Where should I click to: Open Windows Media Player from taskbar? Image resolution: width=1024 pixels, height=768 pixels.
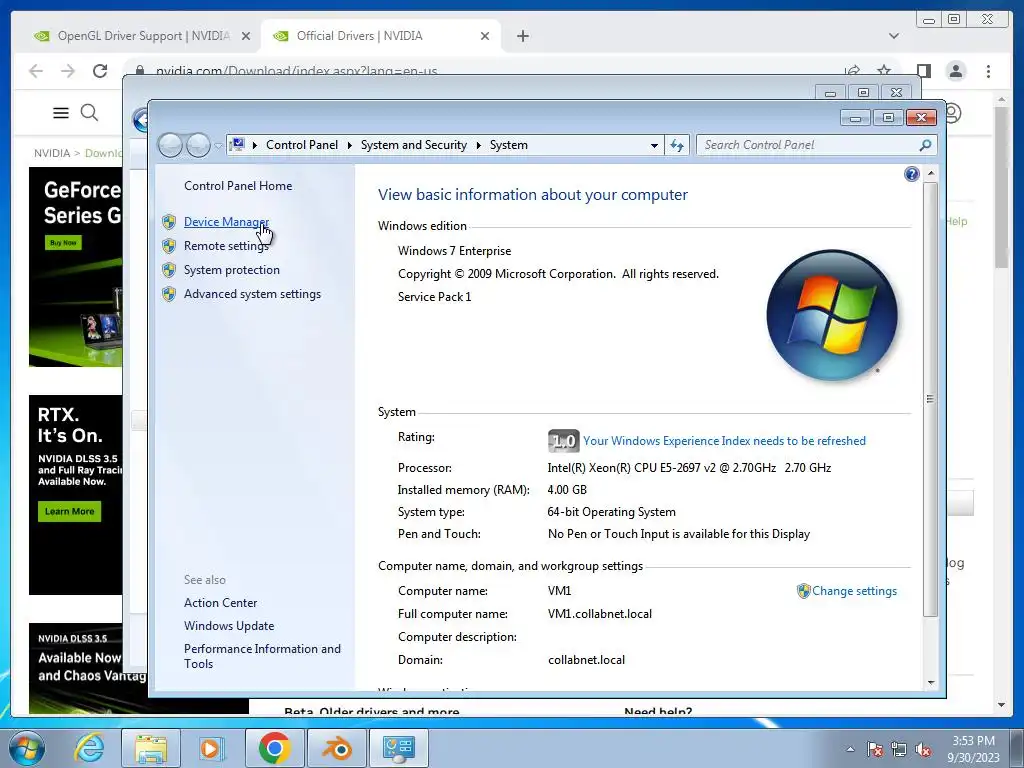click(212, 748)
